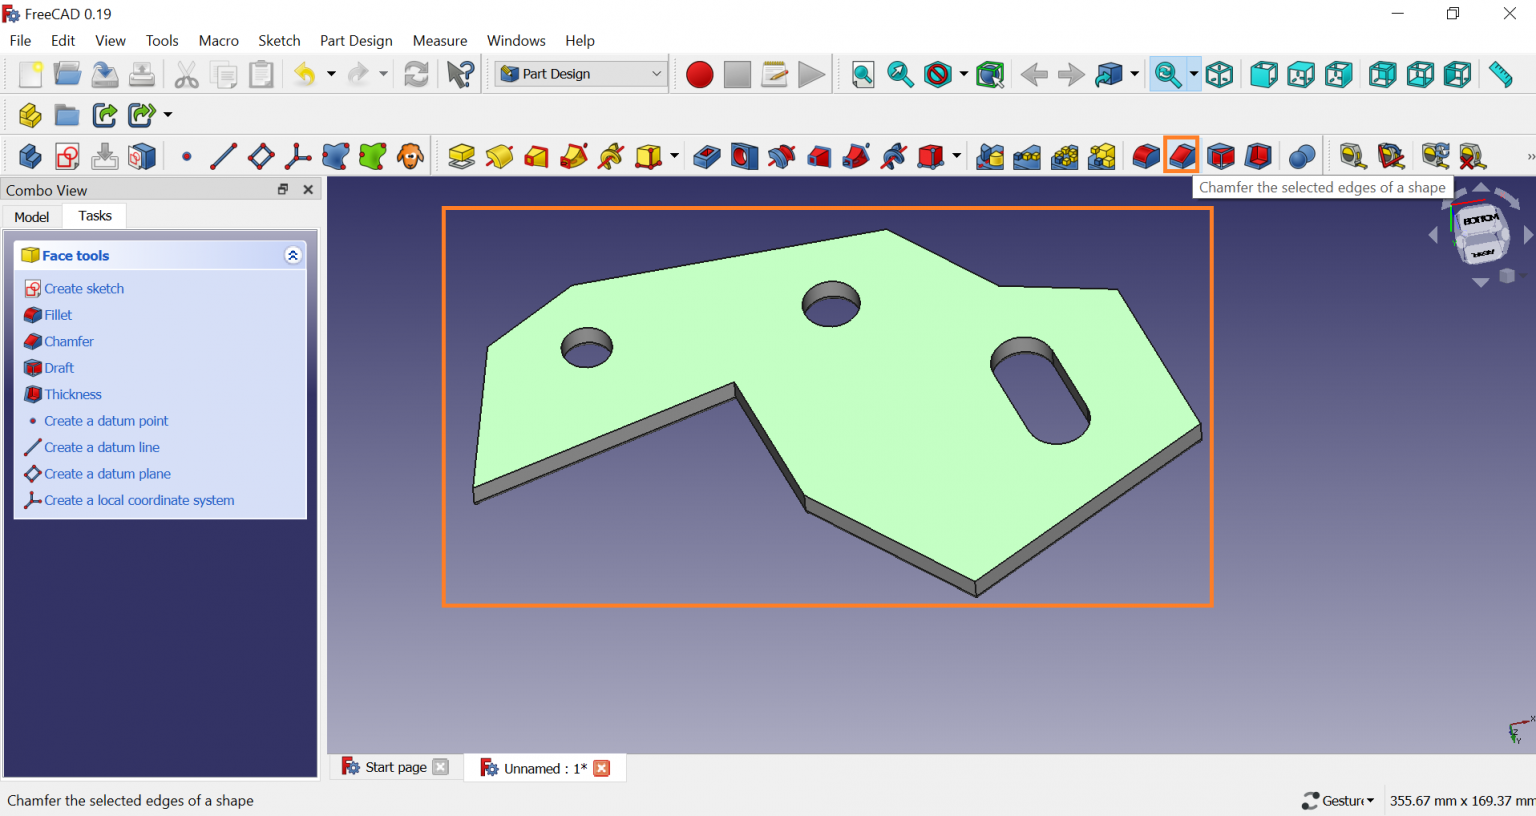Image resolution: width=1536 pixels, height=816 pixels.
Task: Toggle floating of Combo View panel
Action: (283, 189)
